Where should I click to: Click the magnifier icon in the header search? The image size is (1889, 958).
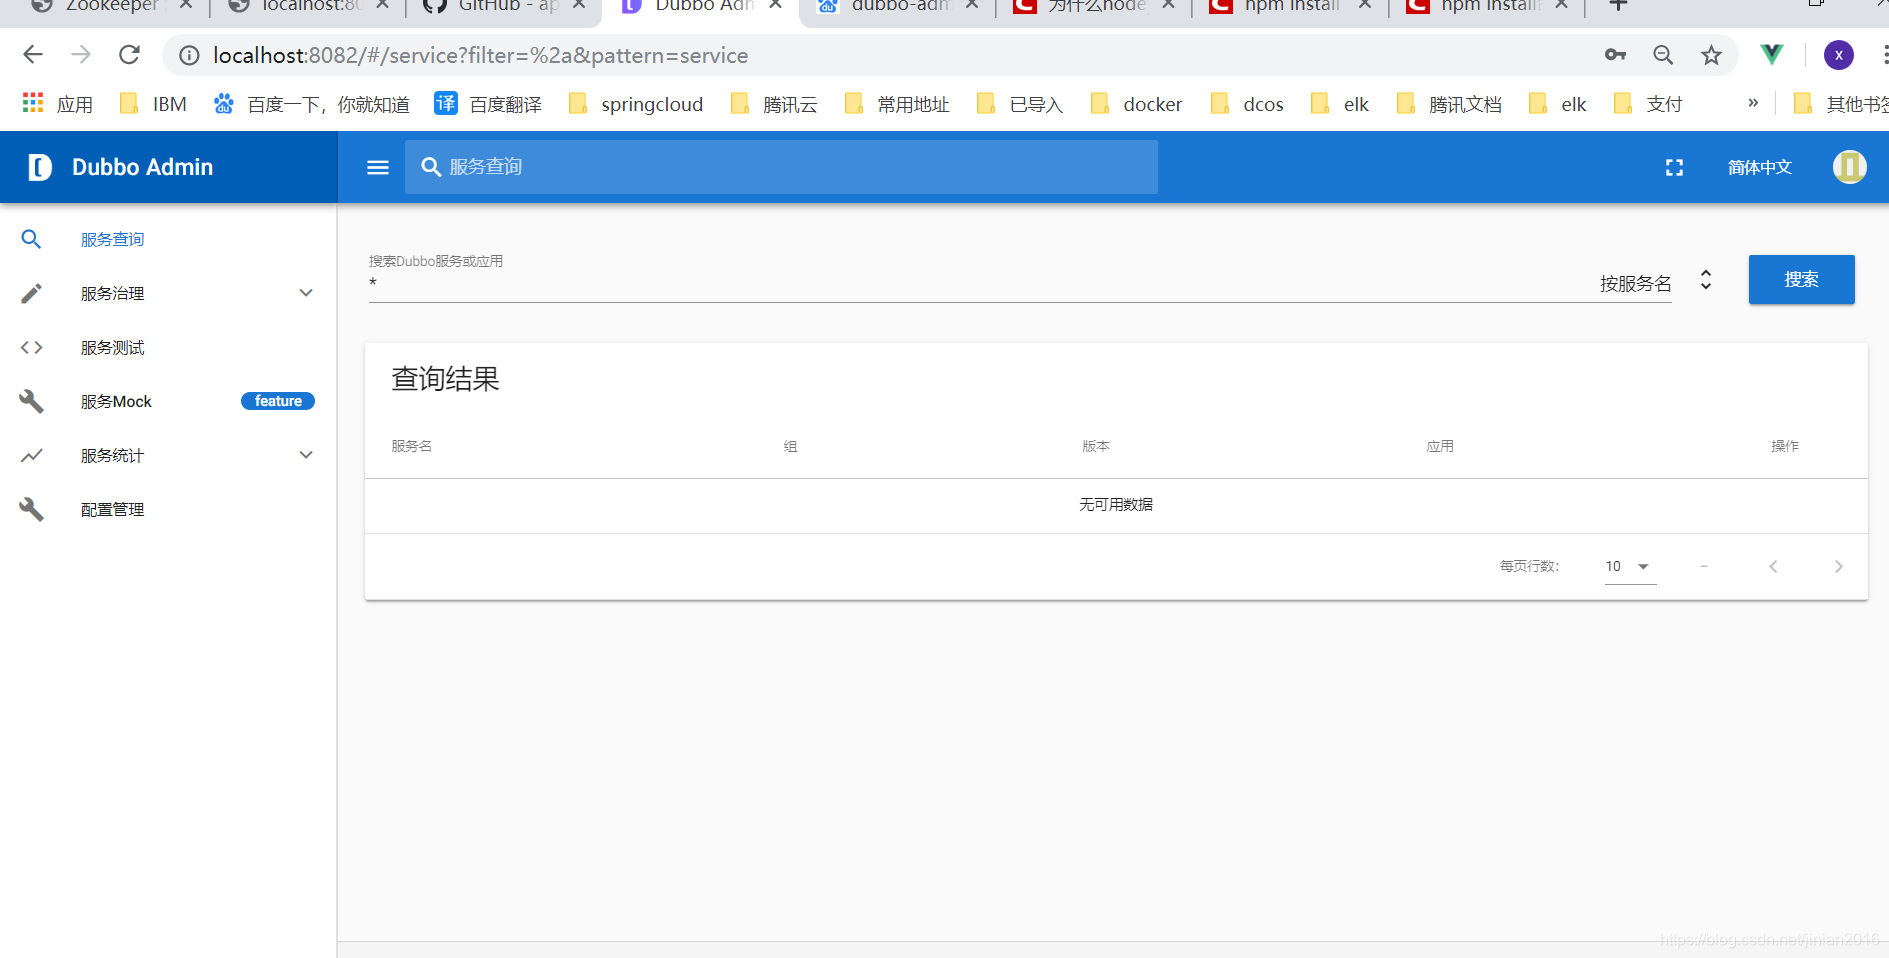(x=431, y=167)
